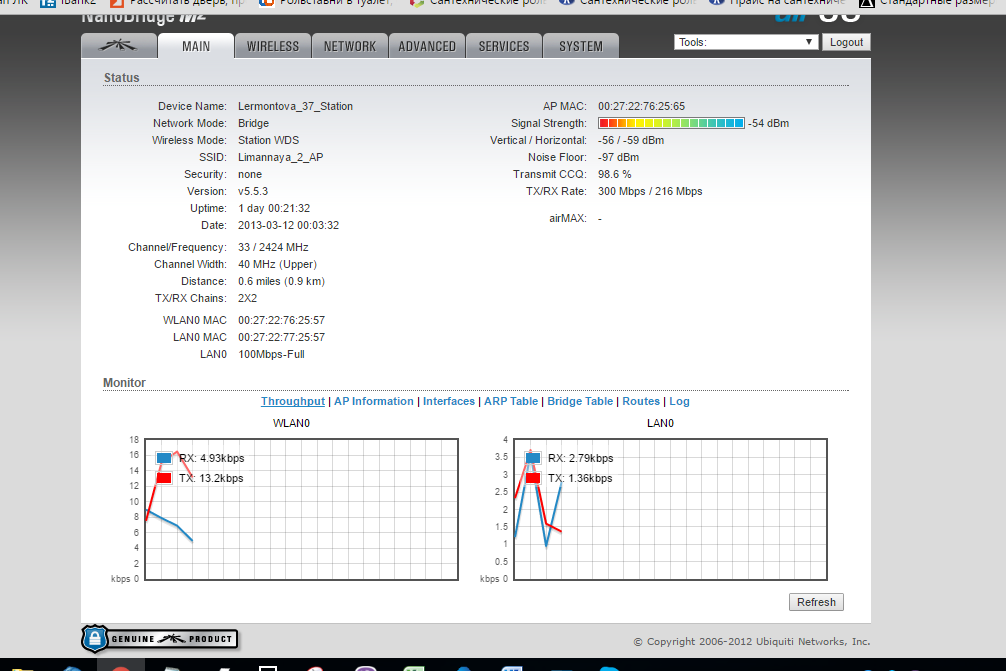Expand the Tools dropdown

[x=746, y=43]
